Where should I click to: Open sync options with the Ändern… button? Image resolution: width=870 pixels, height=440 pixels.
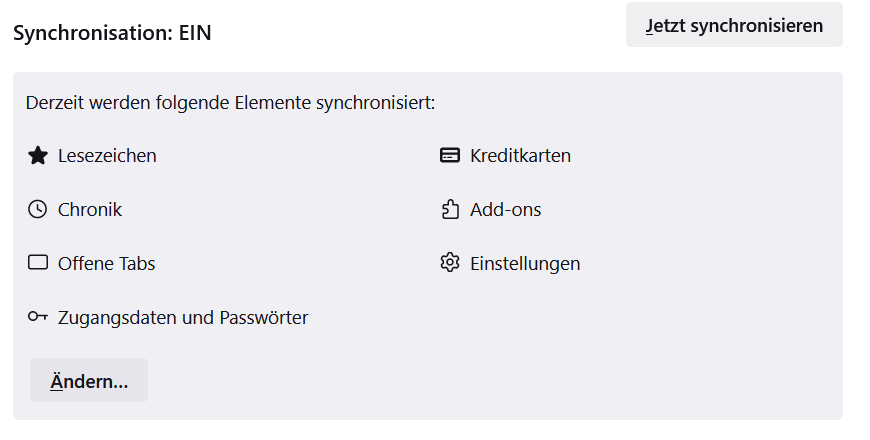[89, 381]
